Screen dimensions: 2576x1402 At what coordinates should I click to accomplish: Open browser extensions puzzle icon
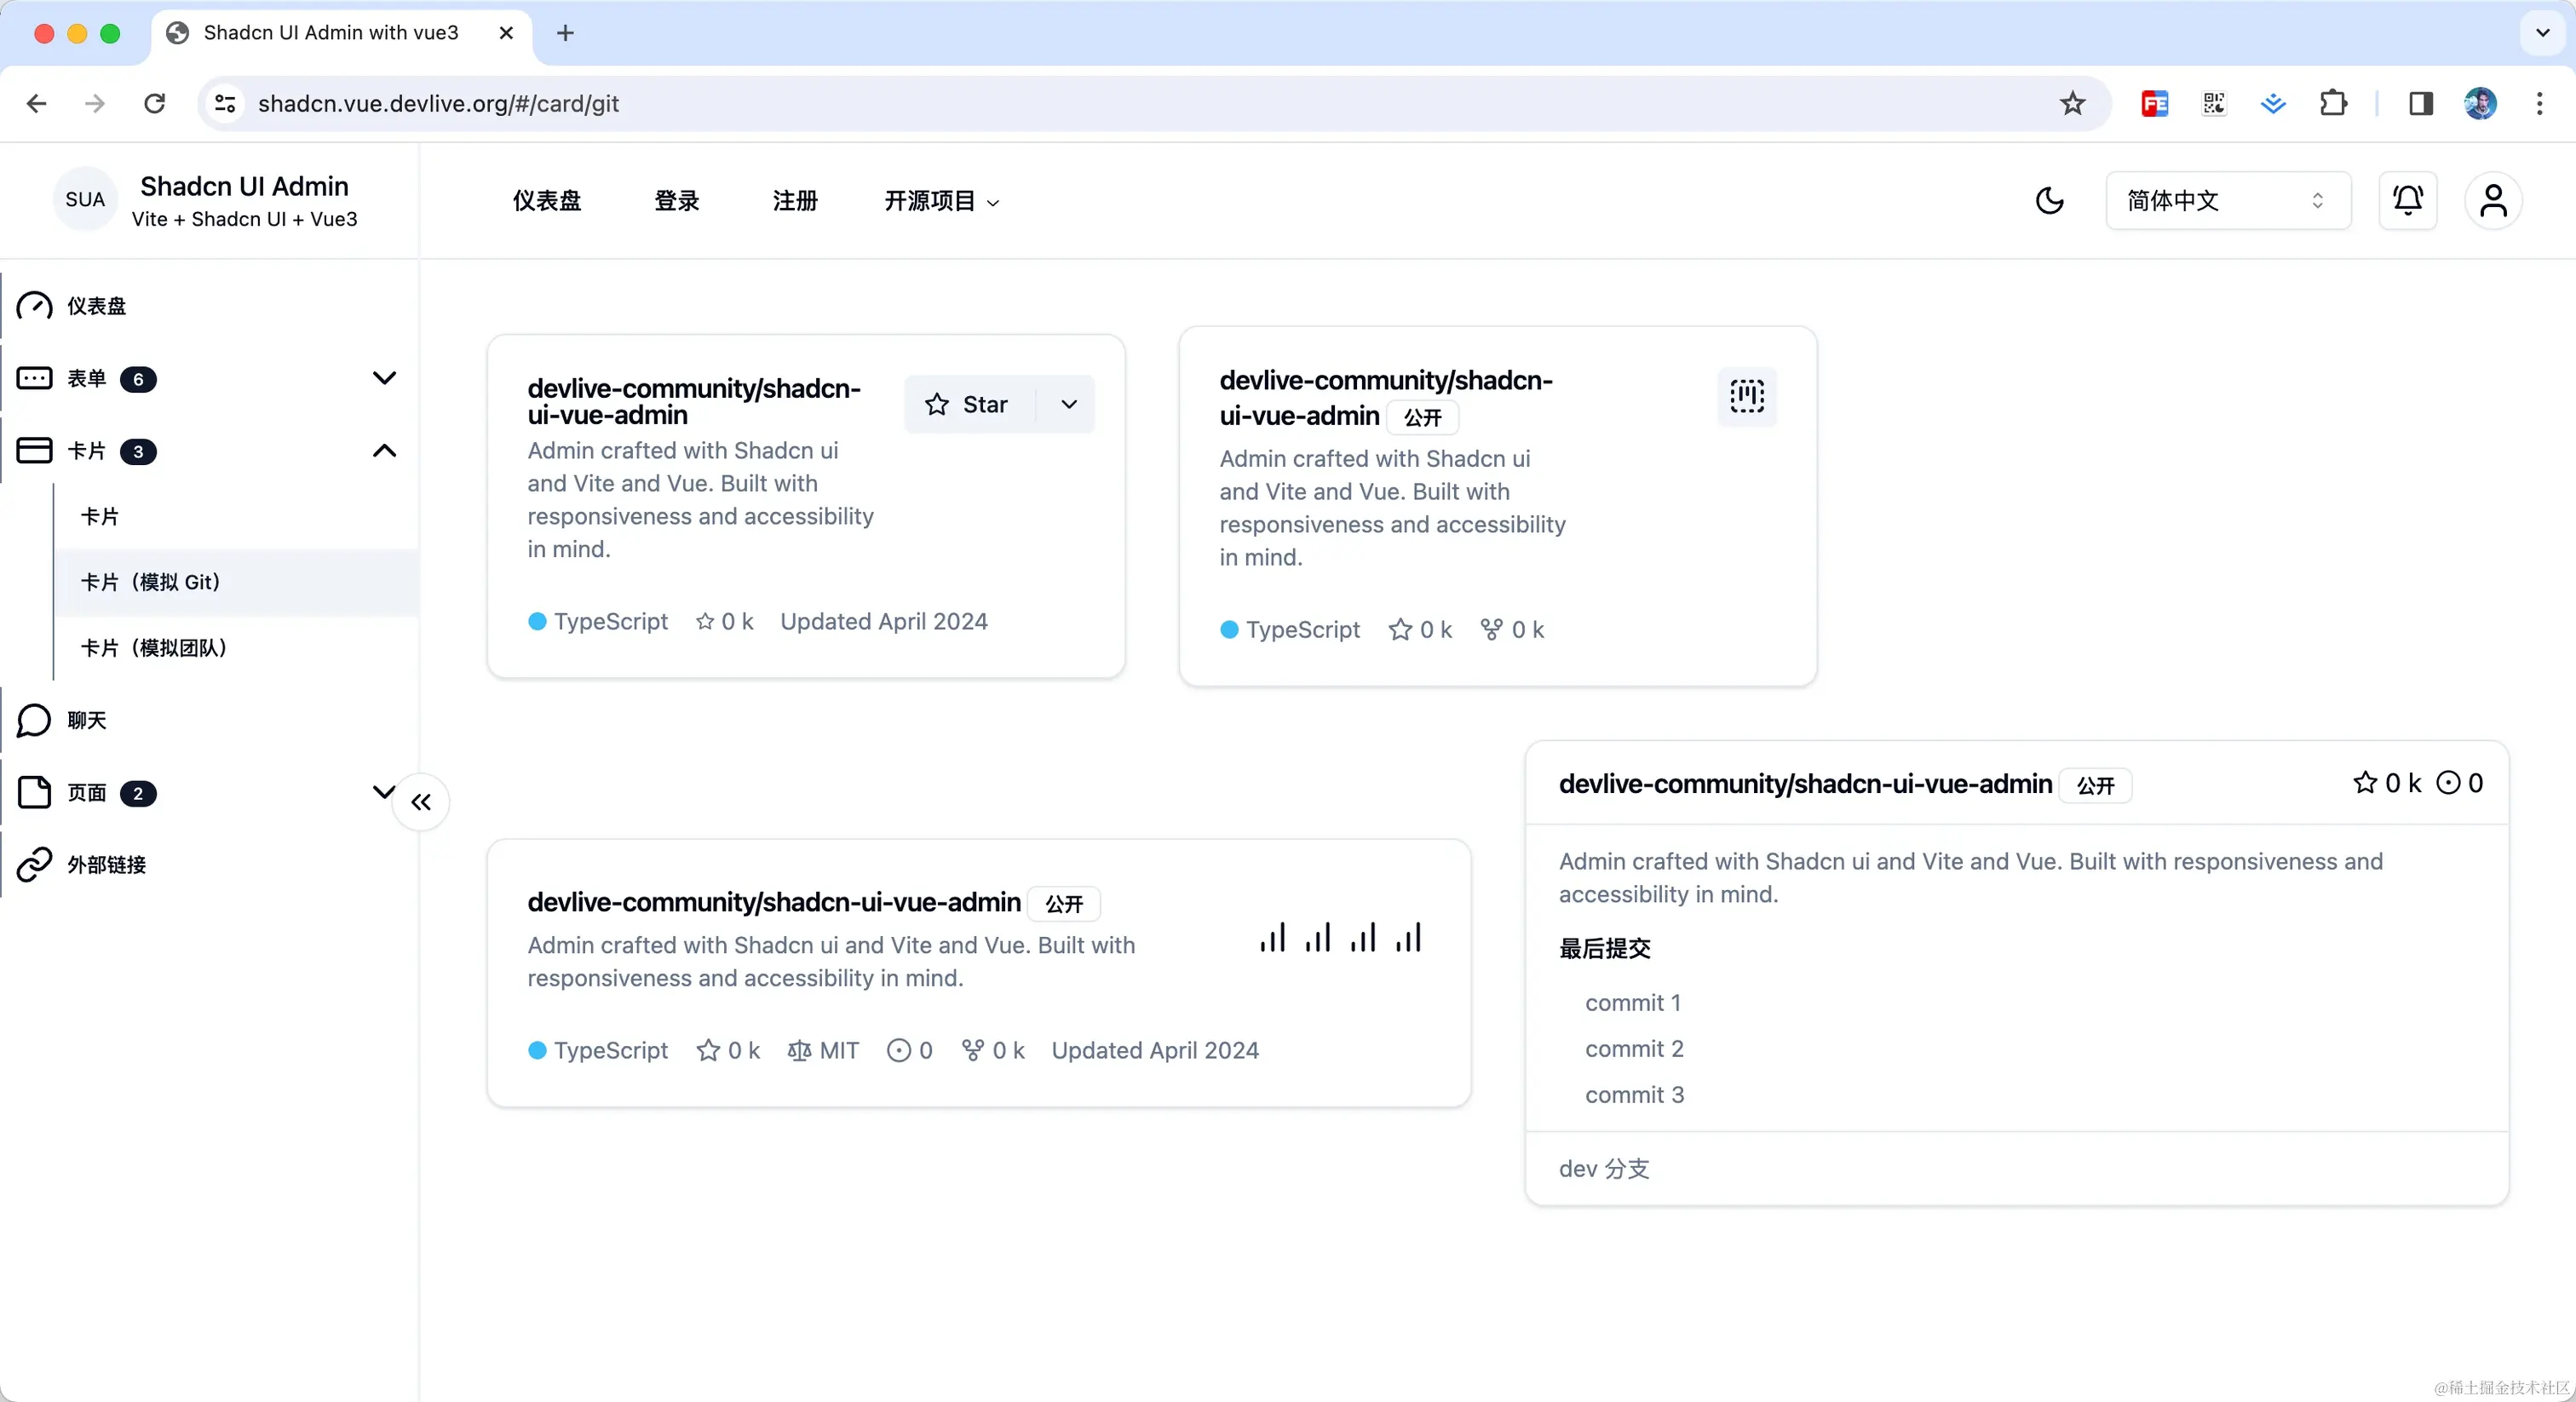point(2333,103)
